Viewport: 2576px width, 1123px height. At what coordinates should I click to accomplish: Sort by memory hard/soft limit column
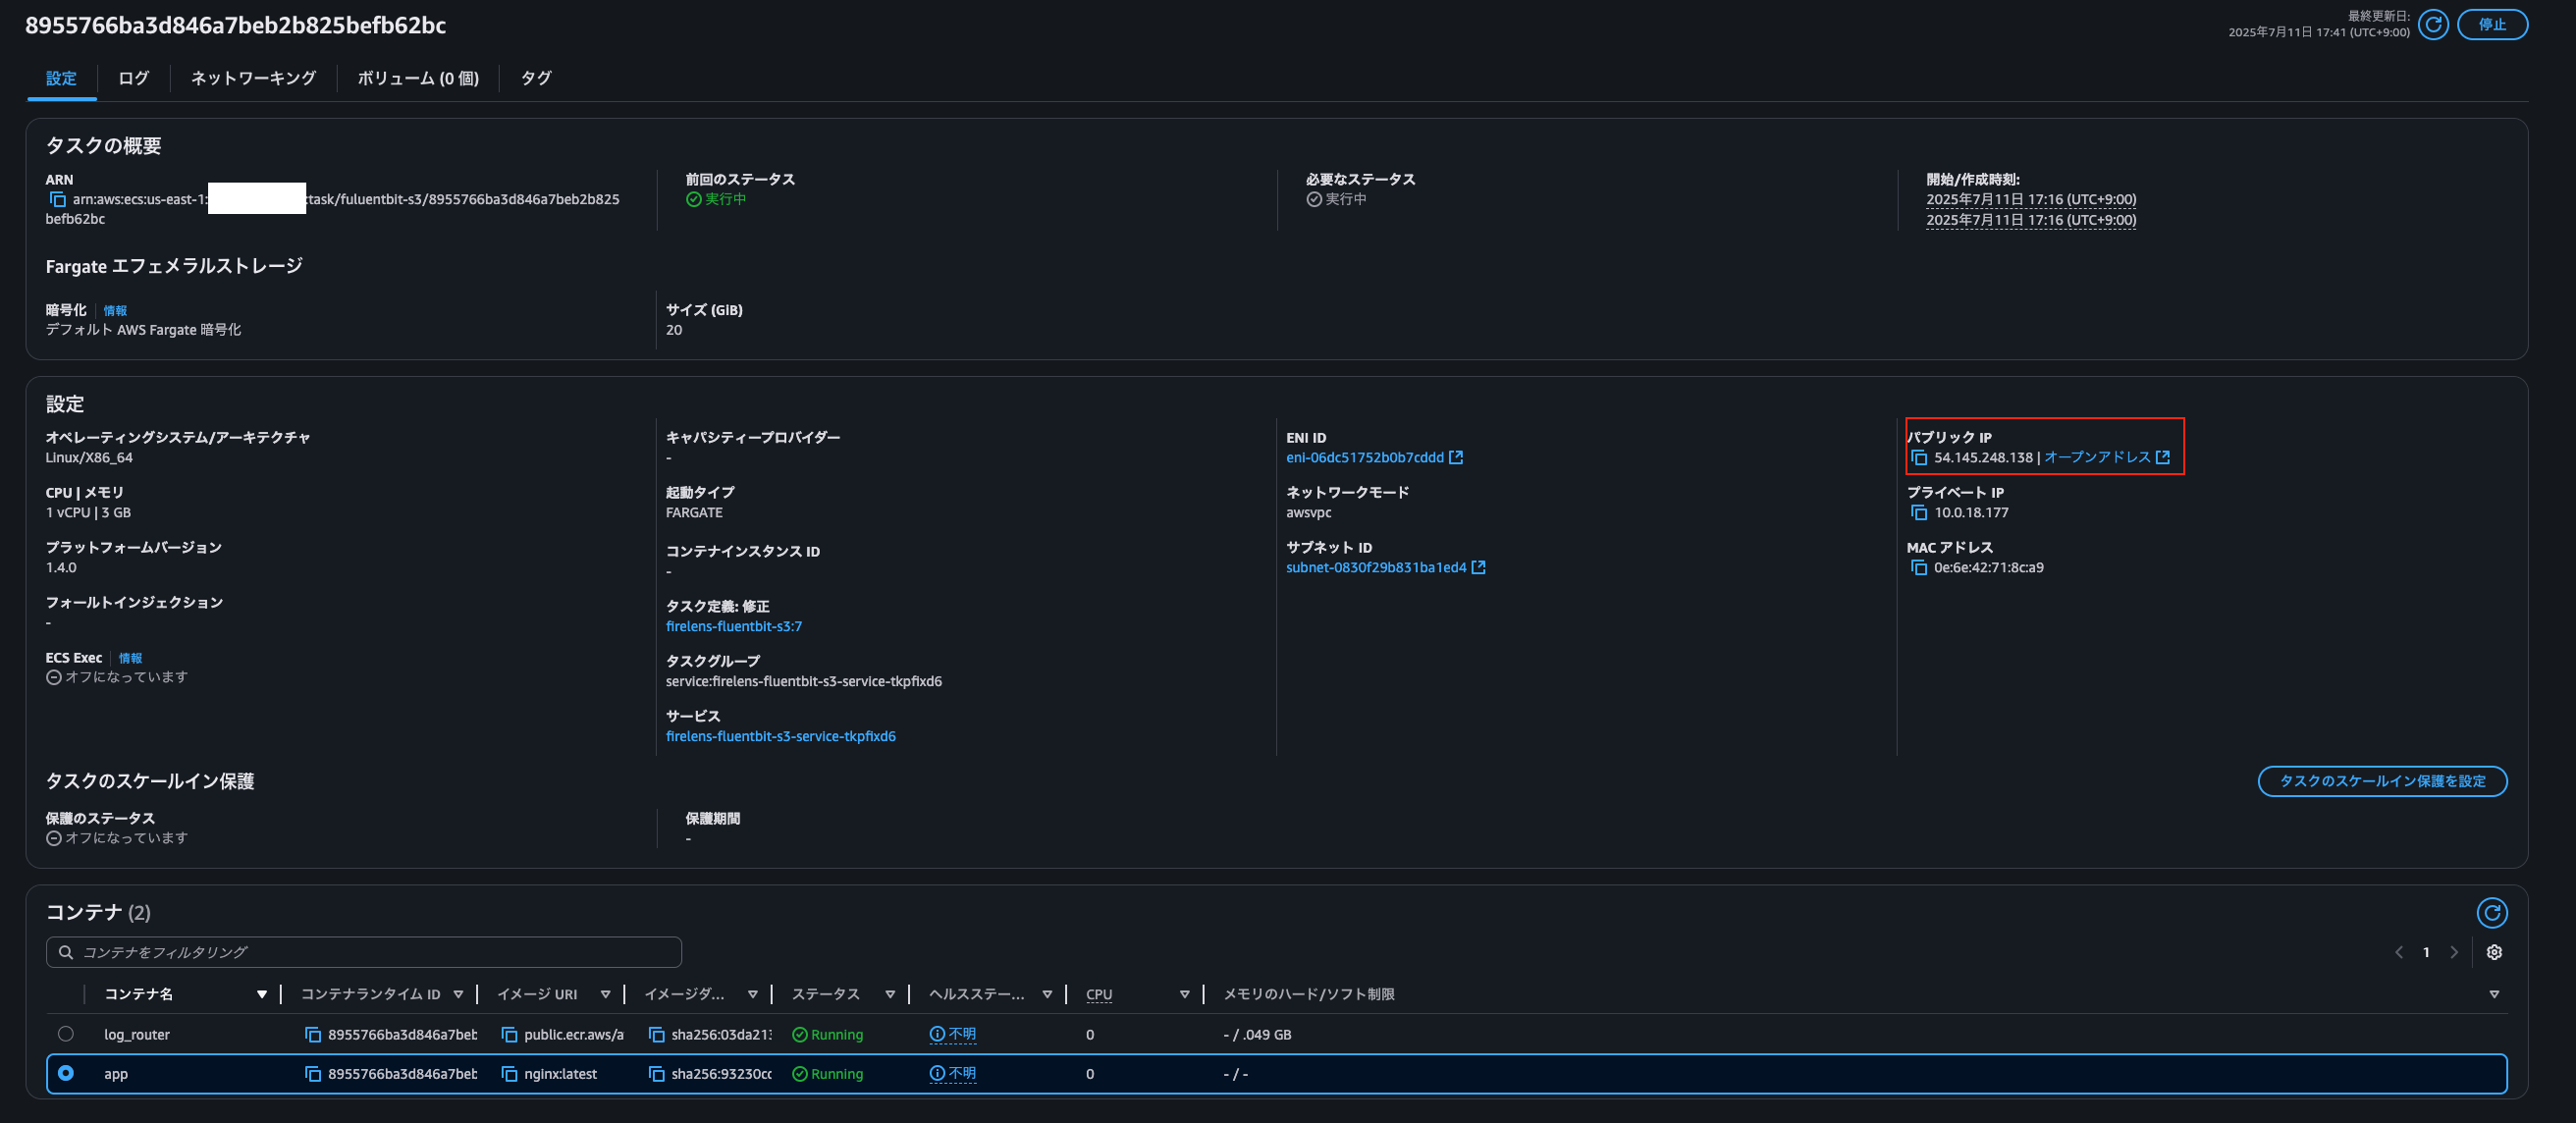(2494, 994)
